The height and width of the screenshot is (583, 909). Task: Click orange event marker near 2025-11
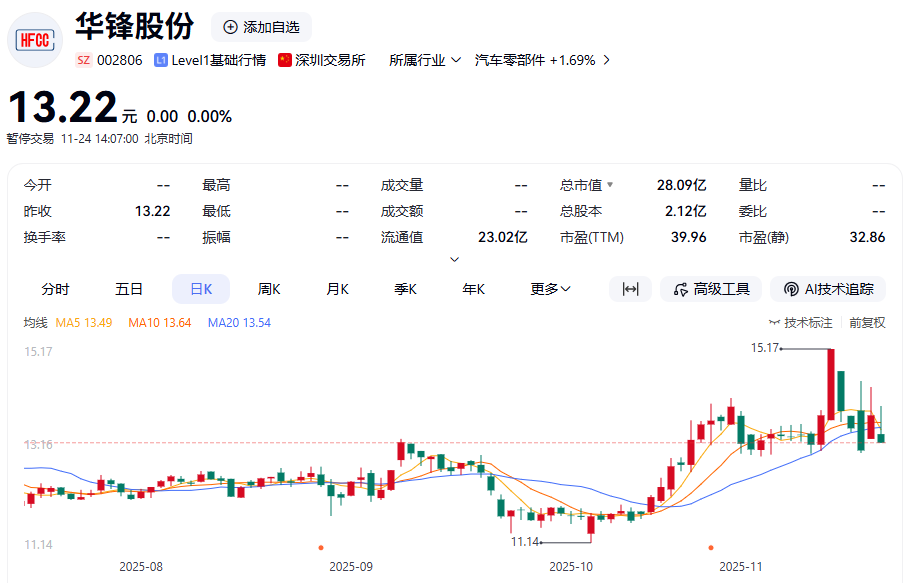pos(711,547)
